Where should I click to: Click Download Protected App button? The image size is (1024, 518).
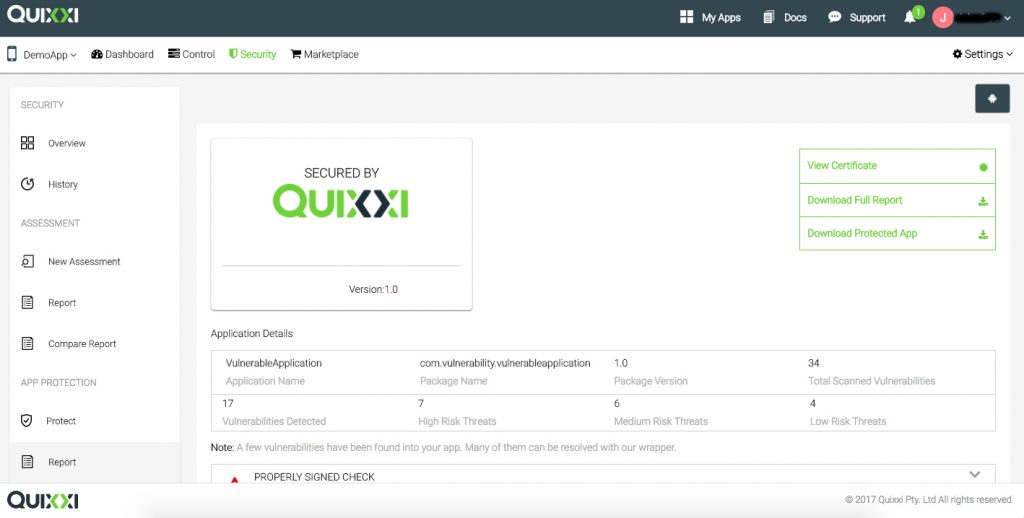pos(897,233)
